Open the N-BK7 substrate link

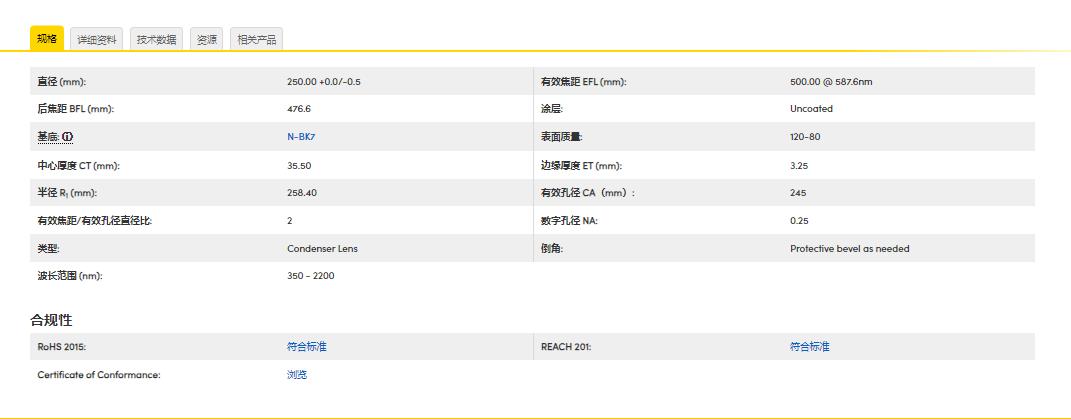click(301, 137)
